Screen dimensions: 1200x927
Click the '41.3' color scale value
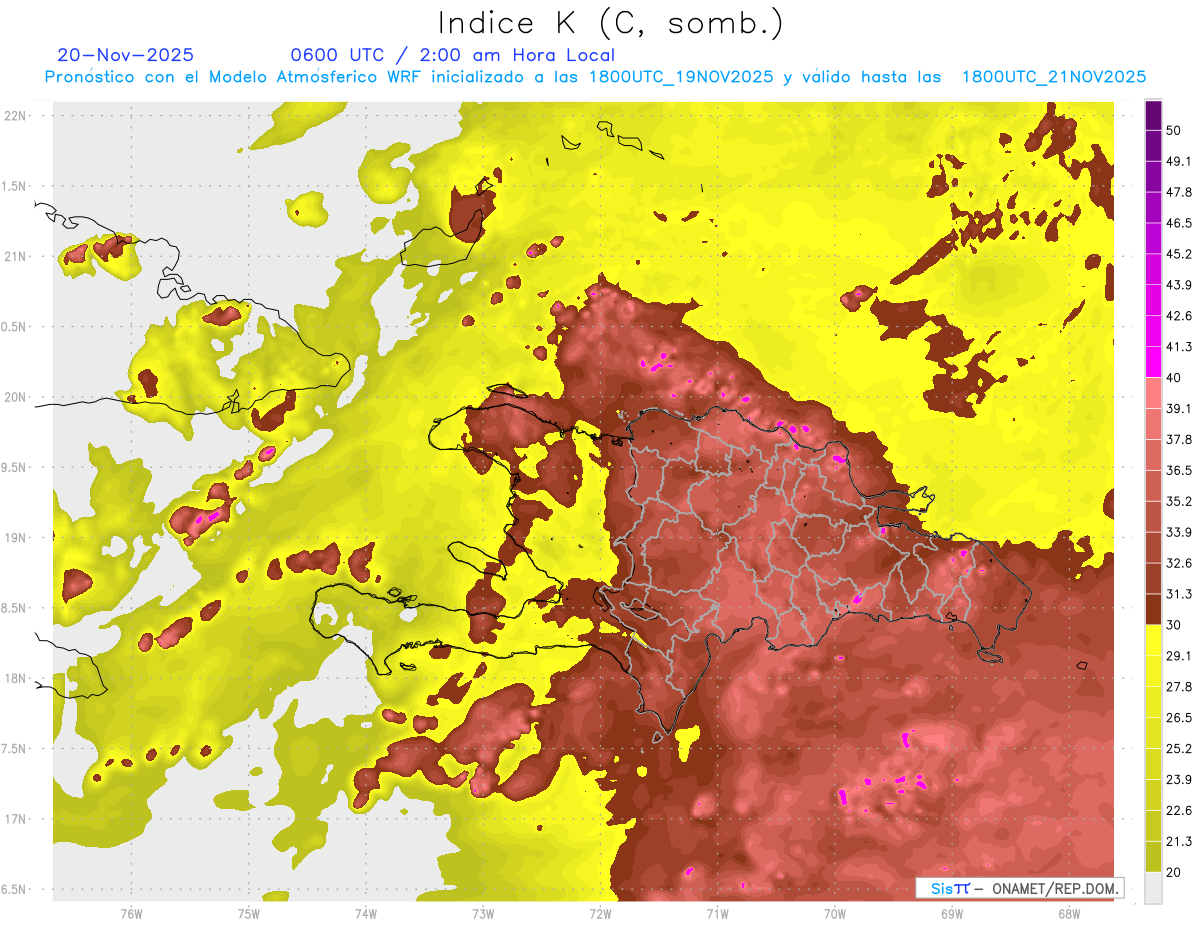[x=1178, y=347]
